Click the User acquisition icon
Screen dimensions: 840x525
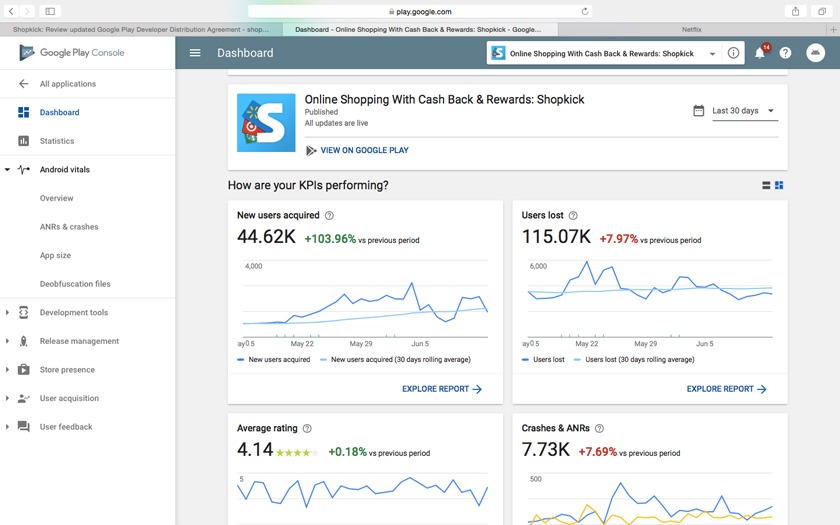24,398
